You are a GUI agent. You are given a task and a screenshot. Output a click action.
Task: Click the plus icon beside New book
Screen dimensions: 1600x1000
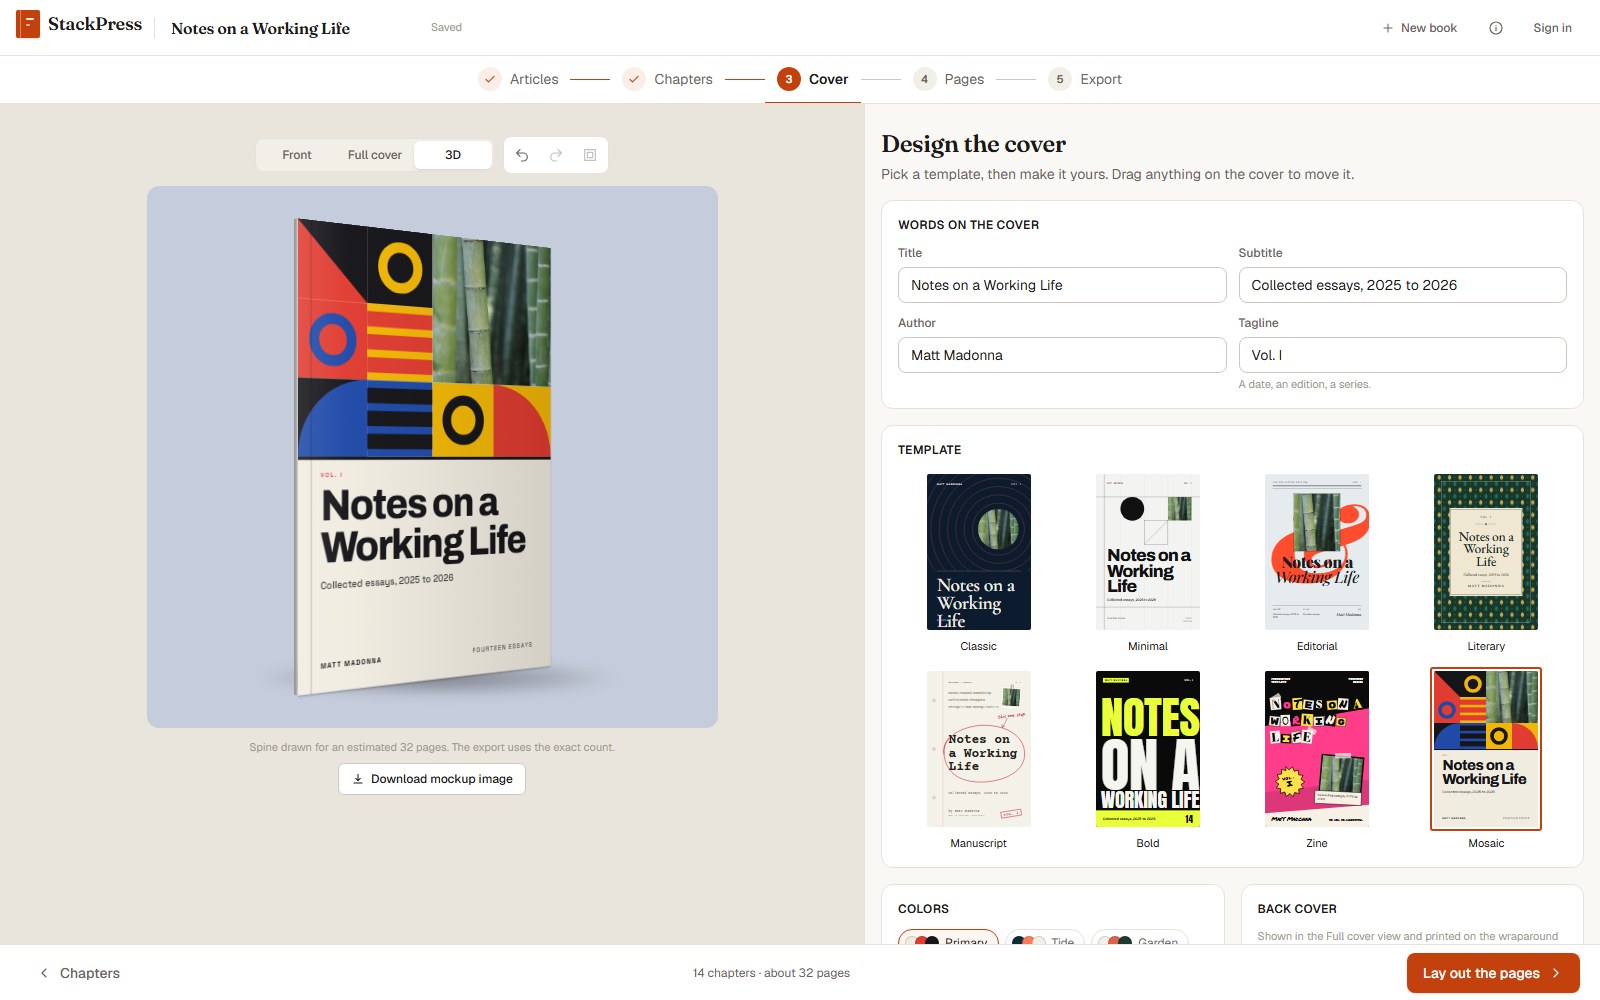click(x=1388, y=28)
